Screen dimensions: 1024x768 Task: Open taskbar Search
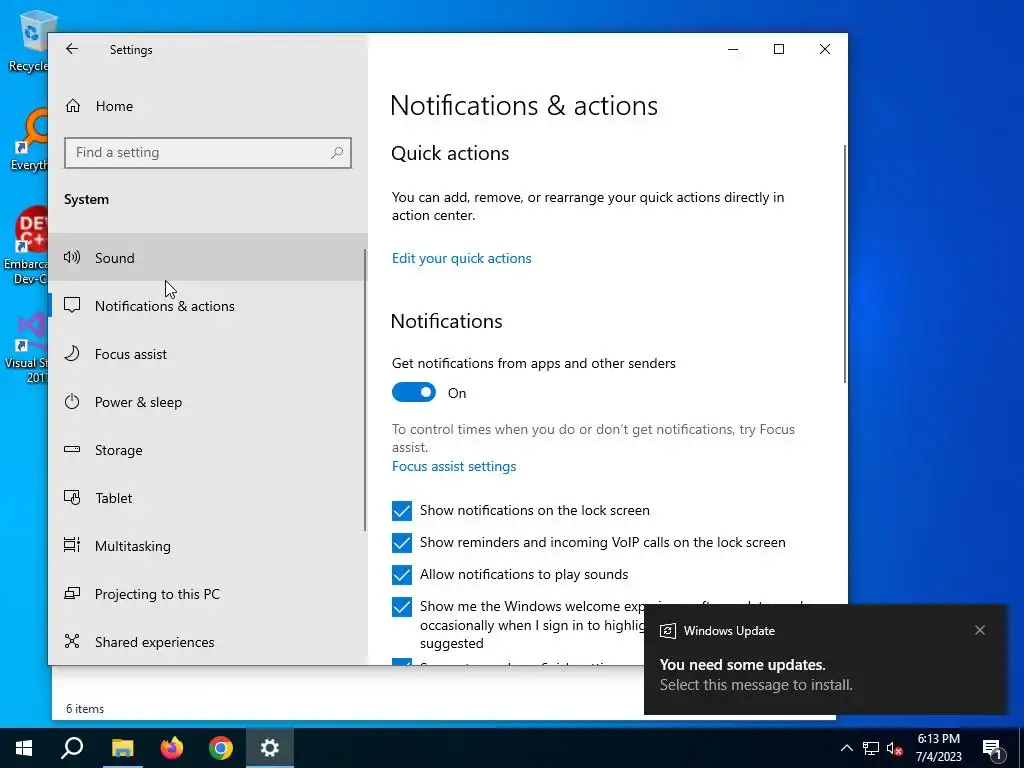(72, 748)
